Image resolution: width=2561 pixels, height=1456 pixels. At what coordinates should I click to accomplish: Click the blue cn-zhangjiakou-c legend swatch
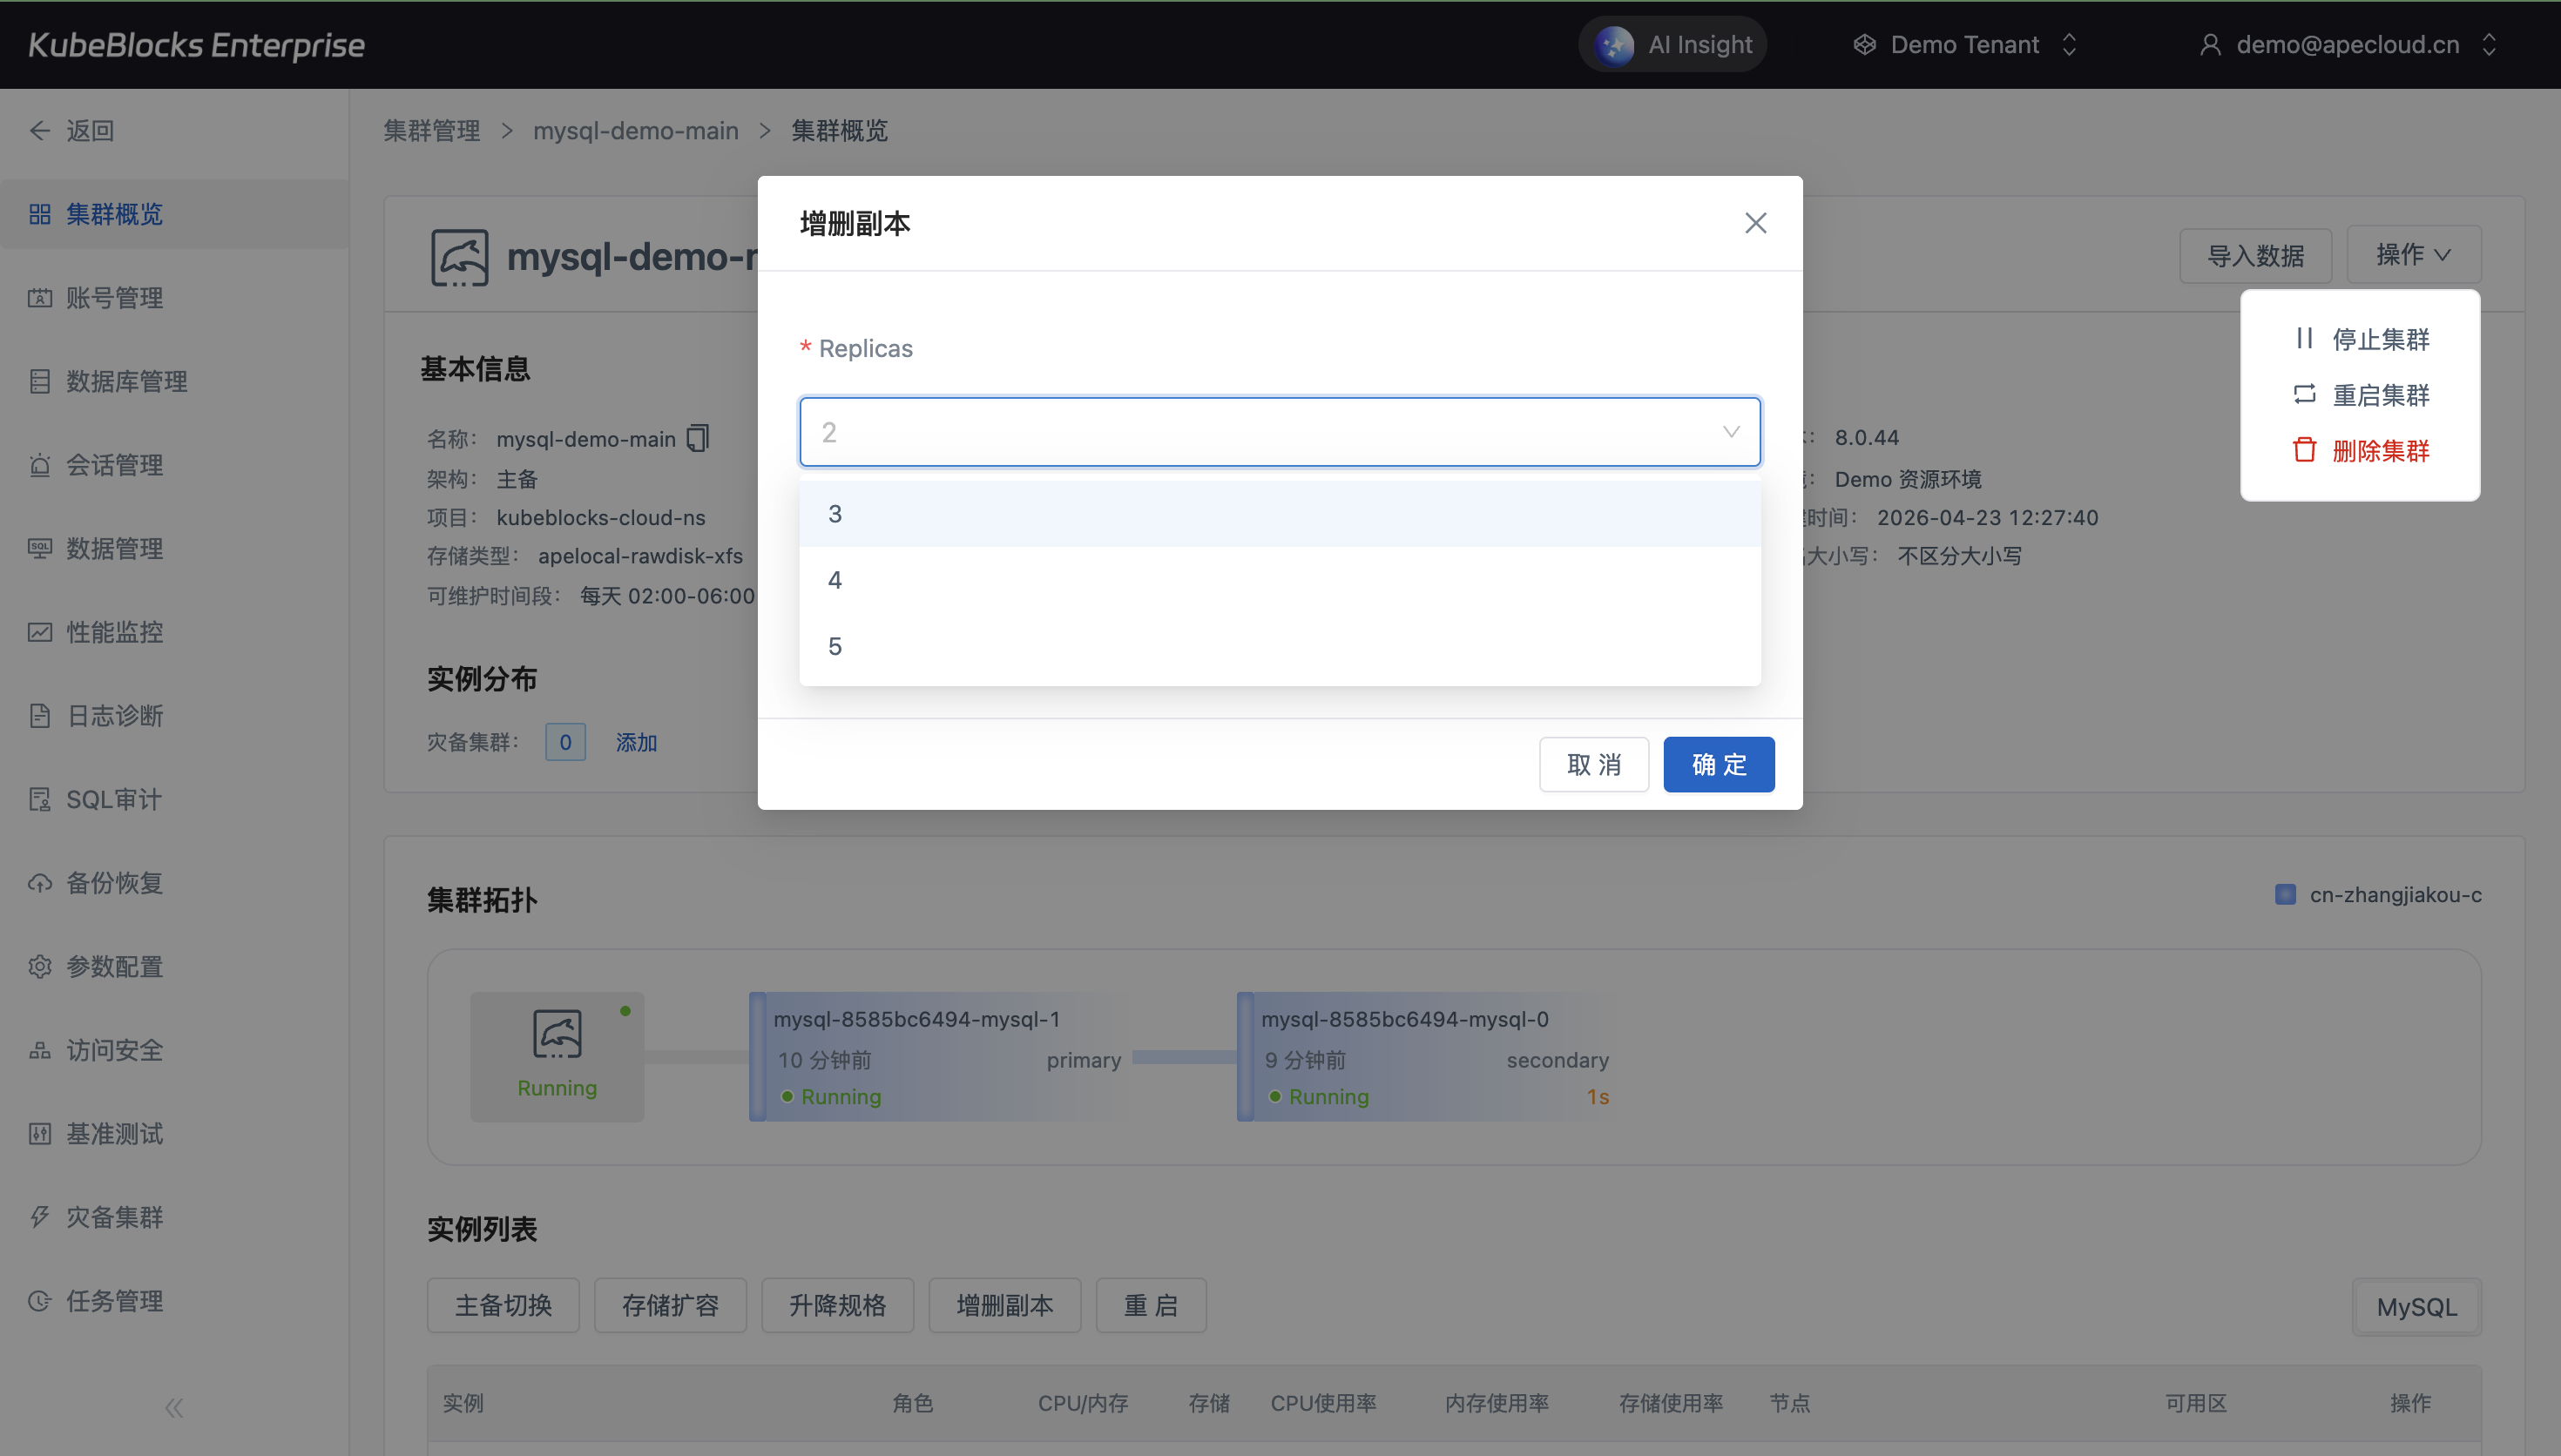(x=2285, y=894)
